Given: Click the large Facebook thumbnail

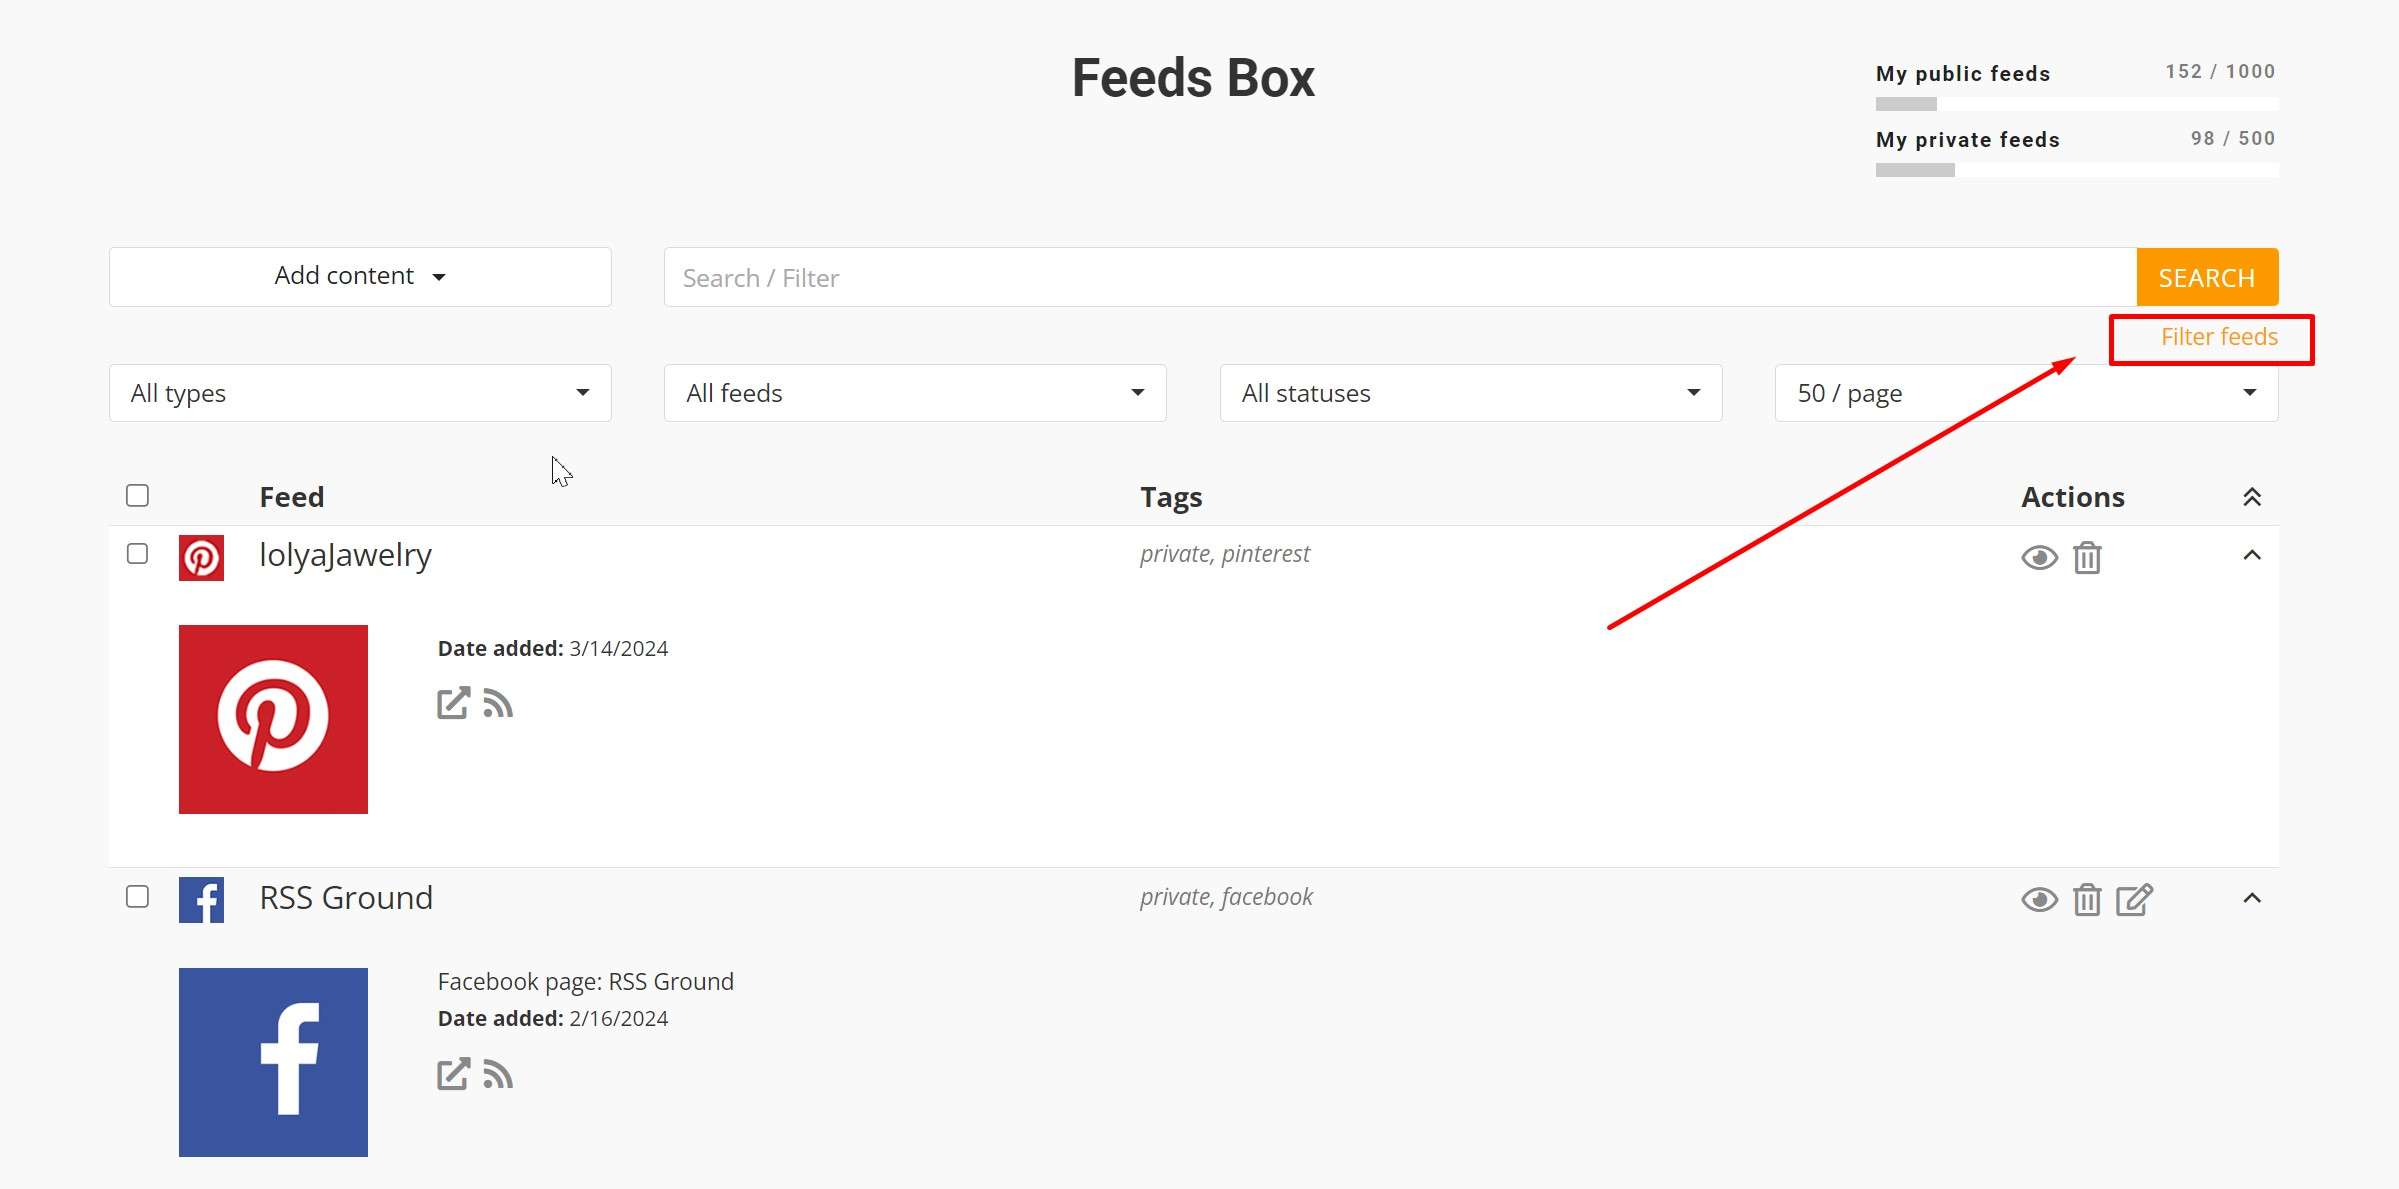Looking at the screenshot, I should point(273,1062).
